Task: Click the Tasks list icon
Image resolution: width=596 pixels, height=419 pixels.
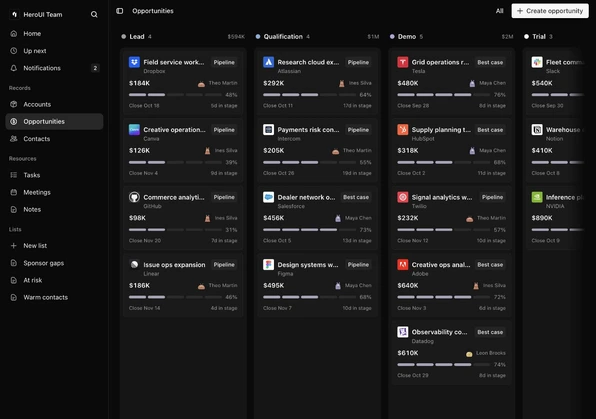Action: [x=14, y=175]
